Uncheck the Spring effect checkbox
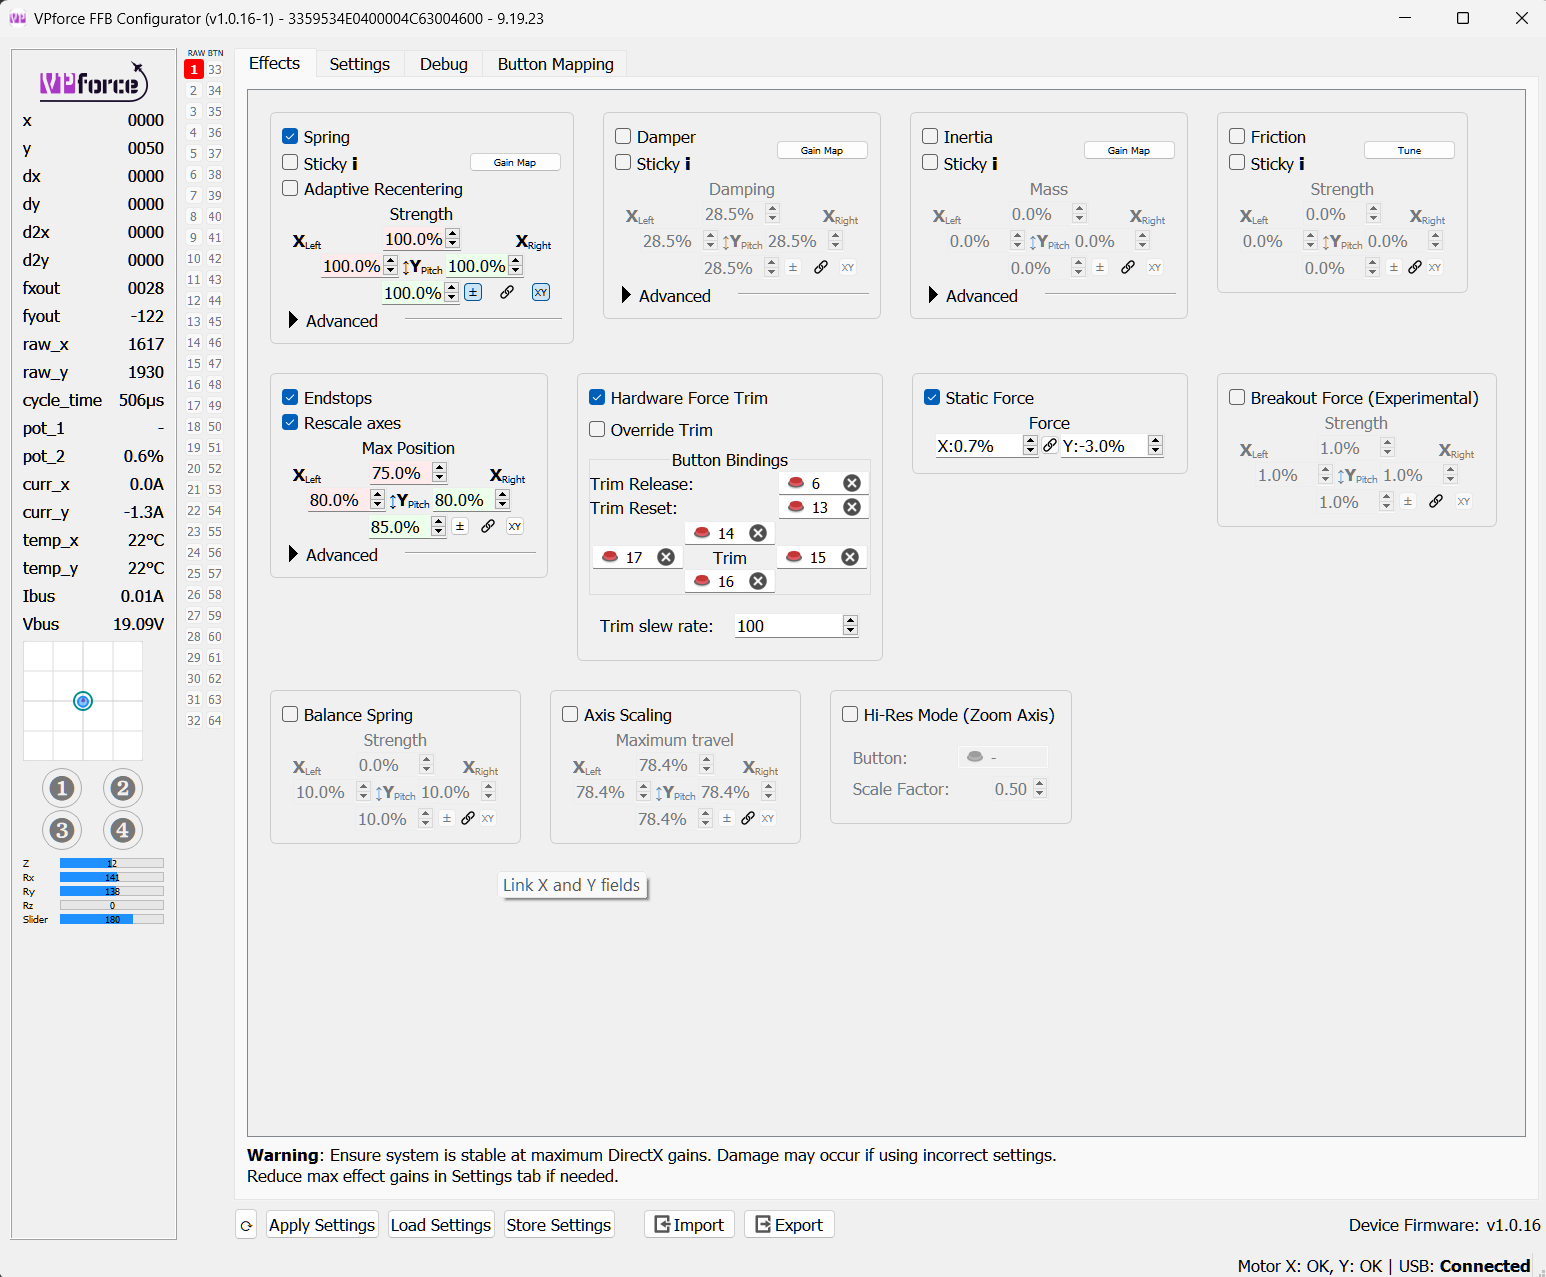 [x=290, y=136]
